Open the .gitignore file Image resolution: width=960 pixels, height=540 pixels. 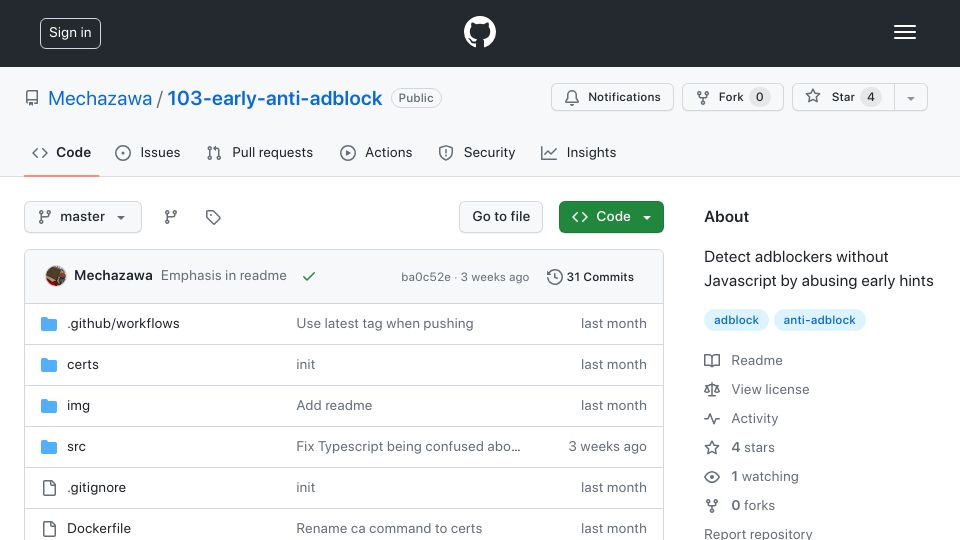tap(96, 487)
